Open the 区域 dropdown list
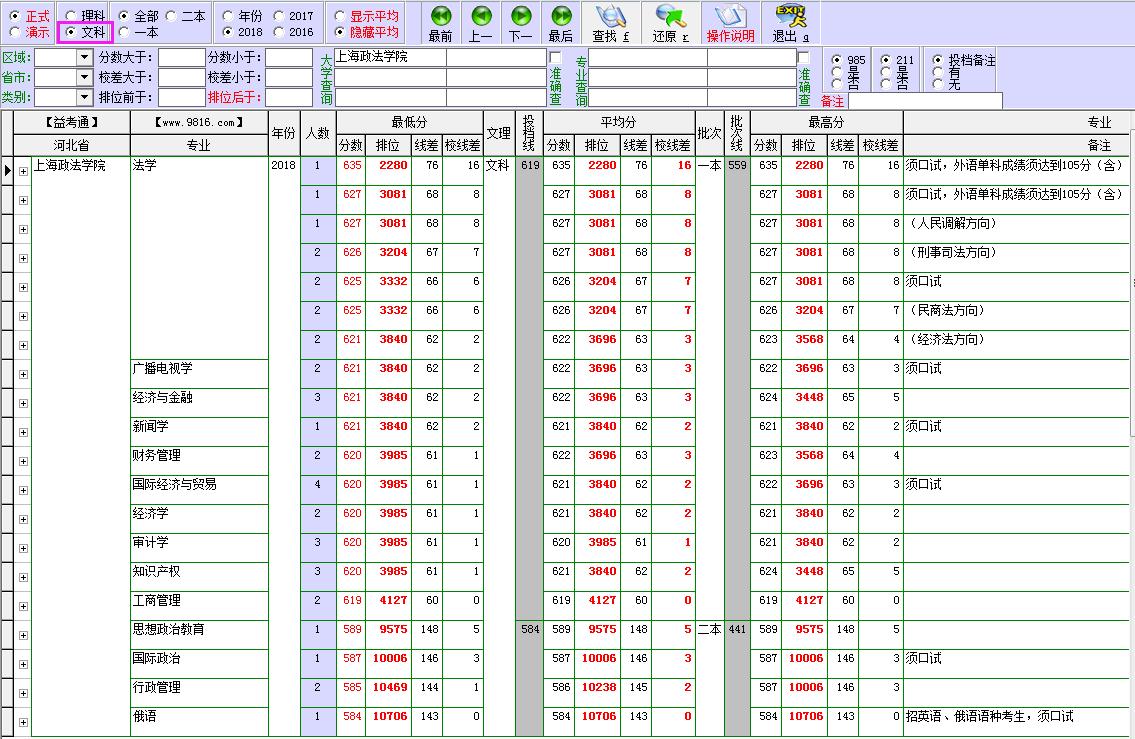Screen dimensions: 1135x739 [85, 57]
